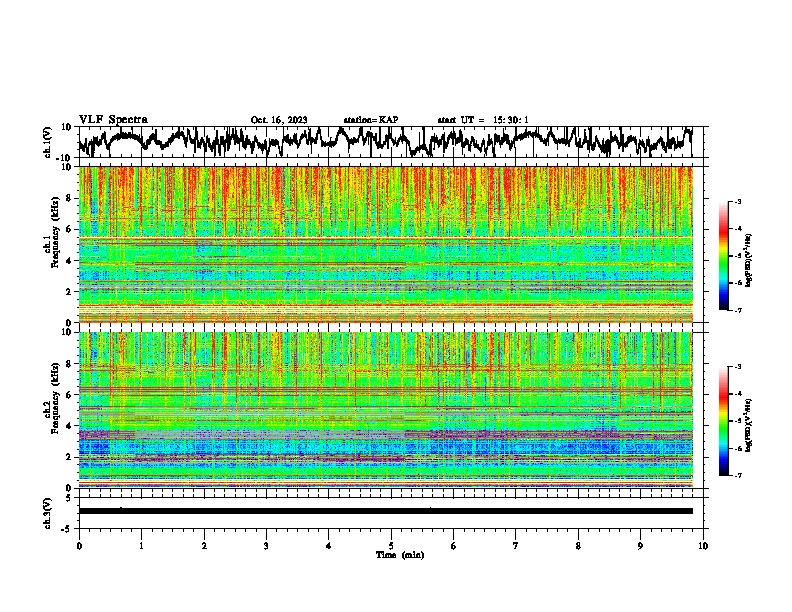Click the "-5" tick on ch.3 voltage axis
This screenshot has height=612, width=792.
pos(67,529)
